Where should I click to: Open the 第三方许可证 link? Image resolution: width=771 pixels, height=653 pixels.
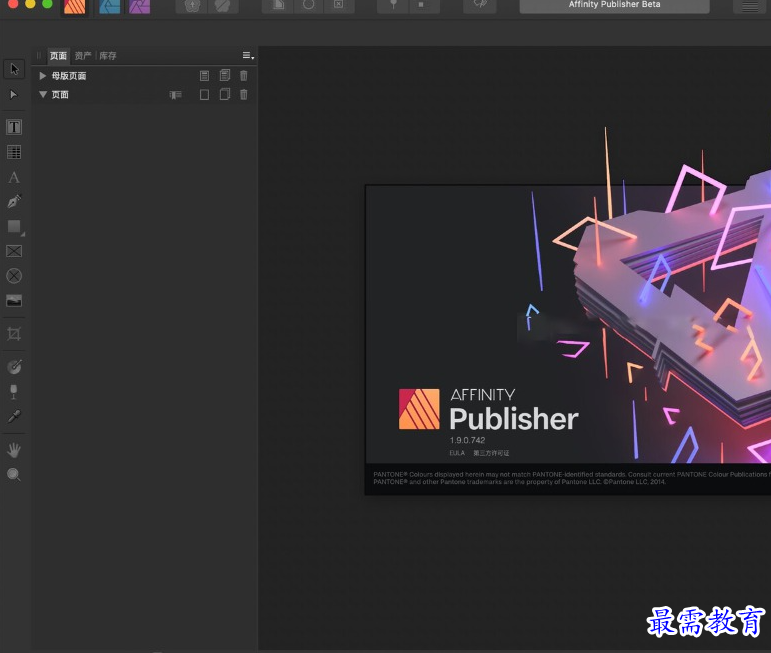click(491, 453)
